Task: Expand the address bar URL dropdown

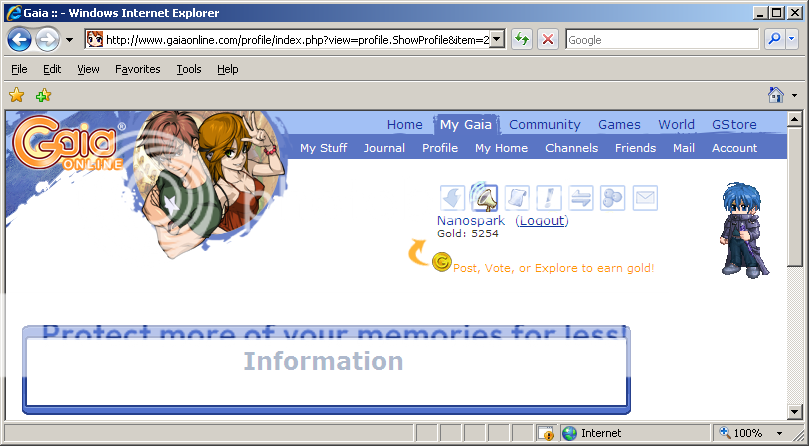Action: 497,40
